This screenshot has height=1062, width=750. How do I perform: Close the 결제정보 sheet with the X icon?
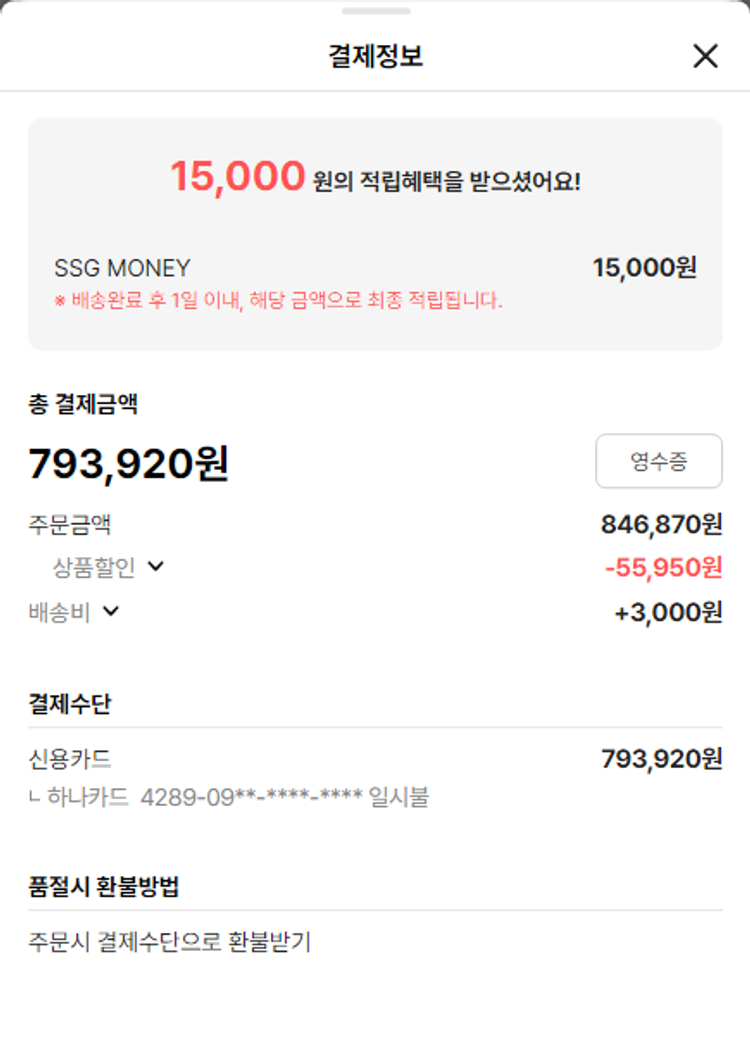pos(705,56)
